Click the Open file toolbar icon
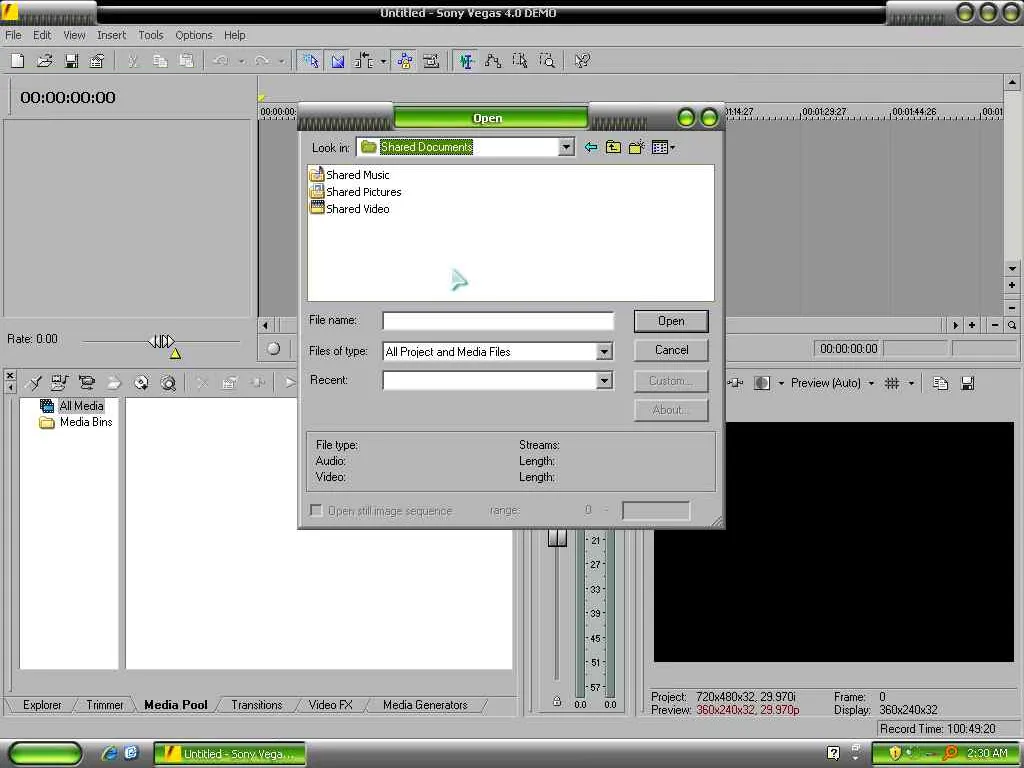Viewport: 1024px width, 768px height. [x=44, y=61]
